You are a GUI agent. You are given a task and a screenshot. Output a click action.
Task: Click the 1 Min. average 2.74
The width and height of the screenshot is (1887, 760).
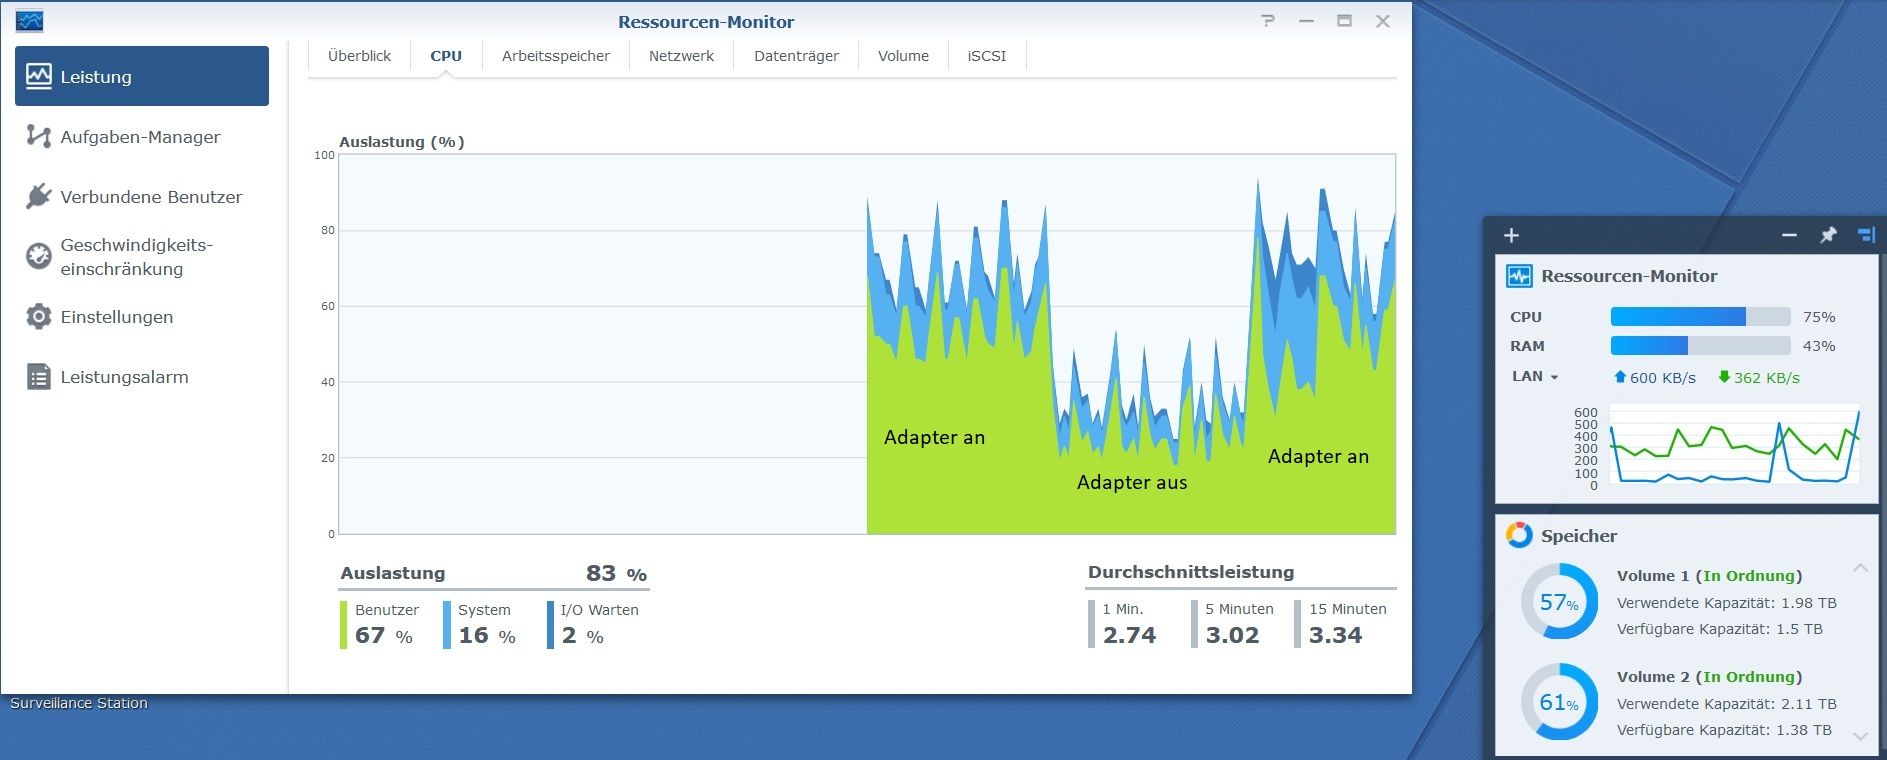[1129, 635]
